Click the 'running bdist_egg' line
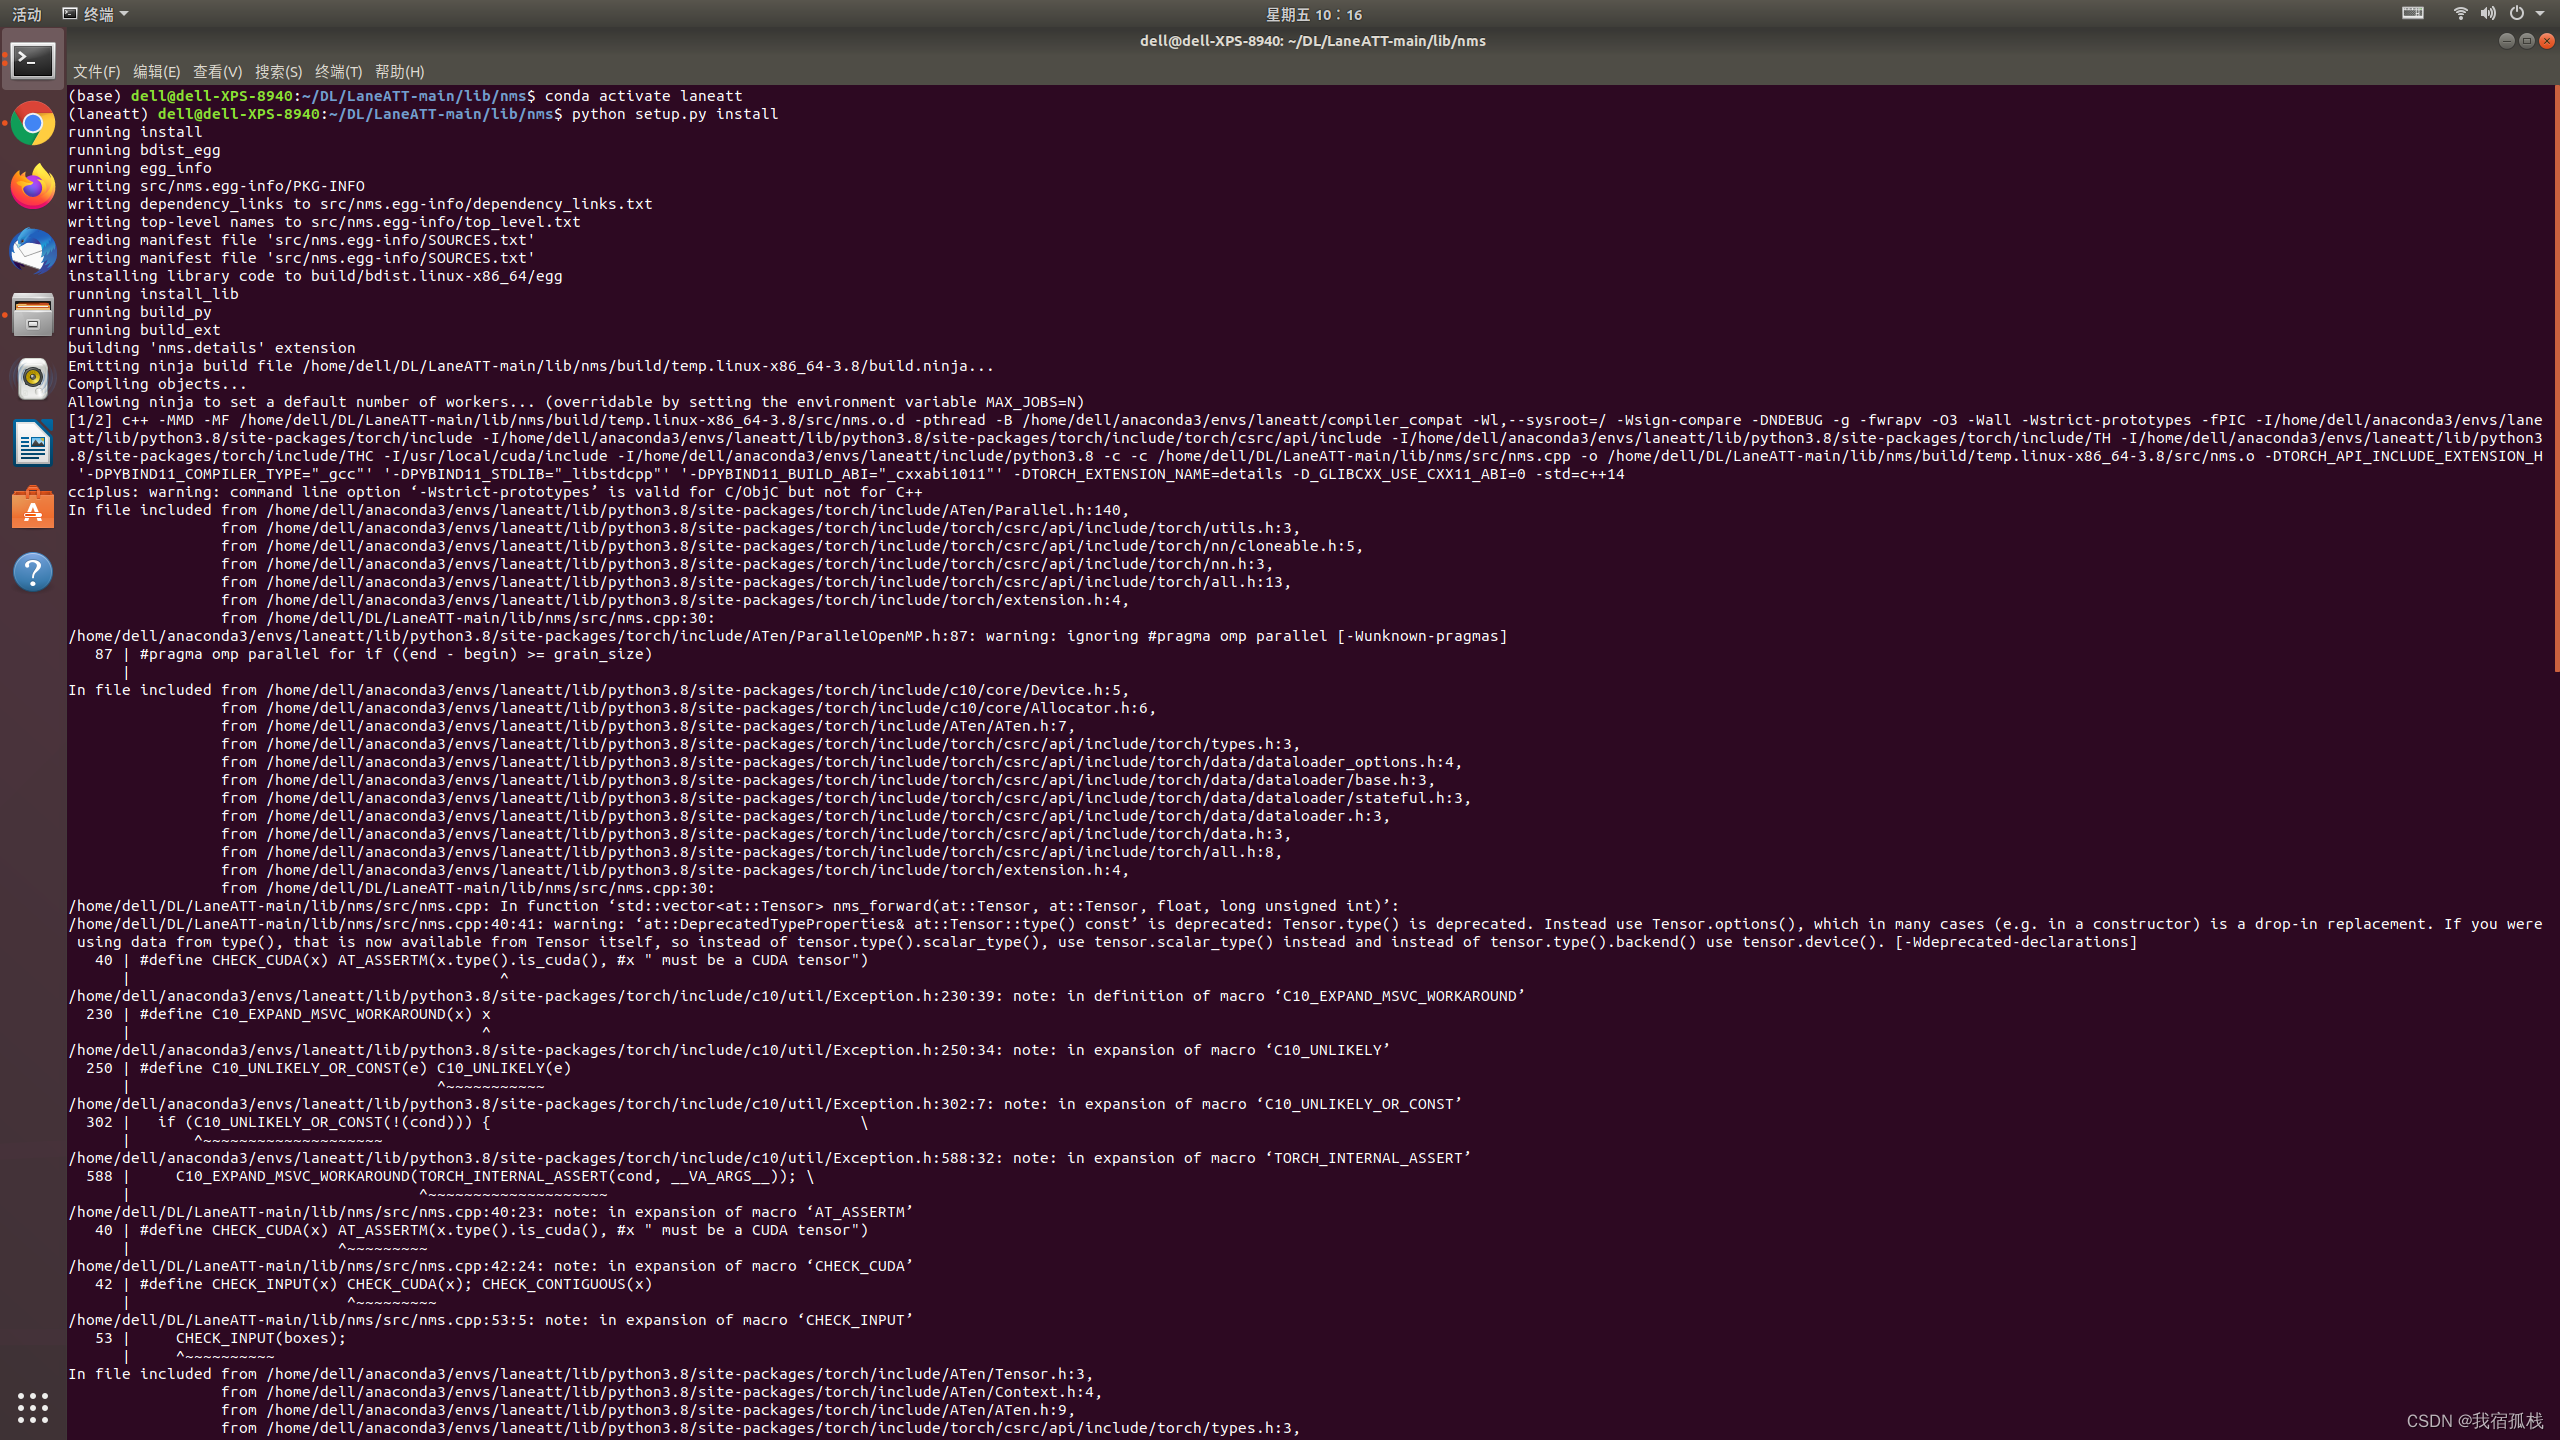This screenshot has height=1440, width=2560. click(x=144, y=150)
